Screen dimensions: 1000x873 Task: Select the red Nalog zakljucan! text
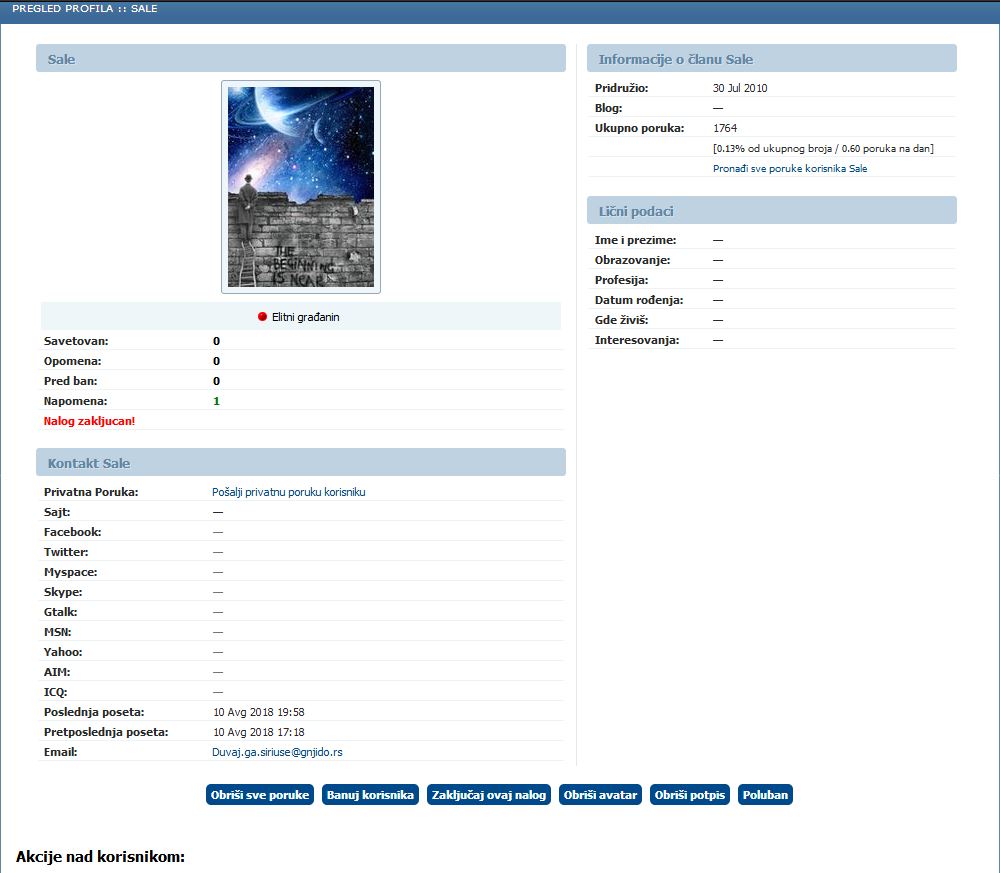coord(89,421)
